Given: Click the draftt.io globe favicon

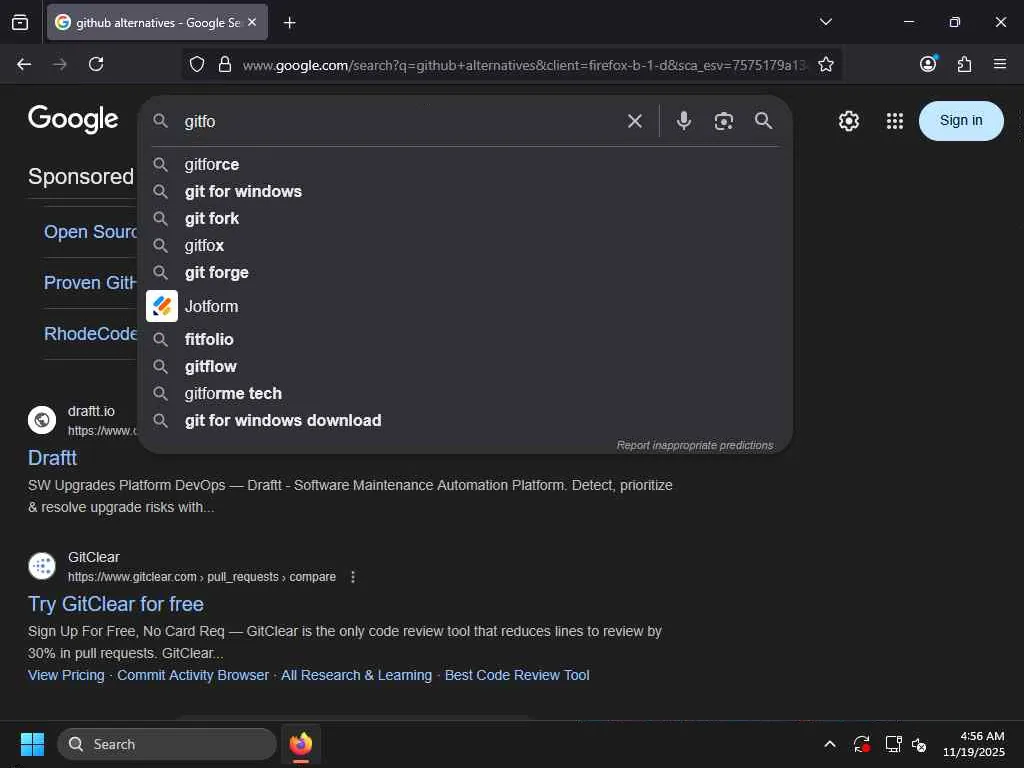Looking at the screenshot, I should 42,420.
